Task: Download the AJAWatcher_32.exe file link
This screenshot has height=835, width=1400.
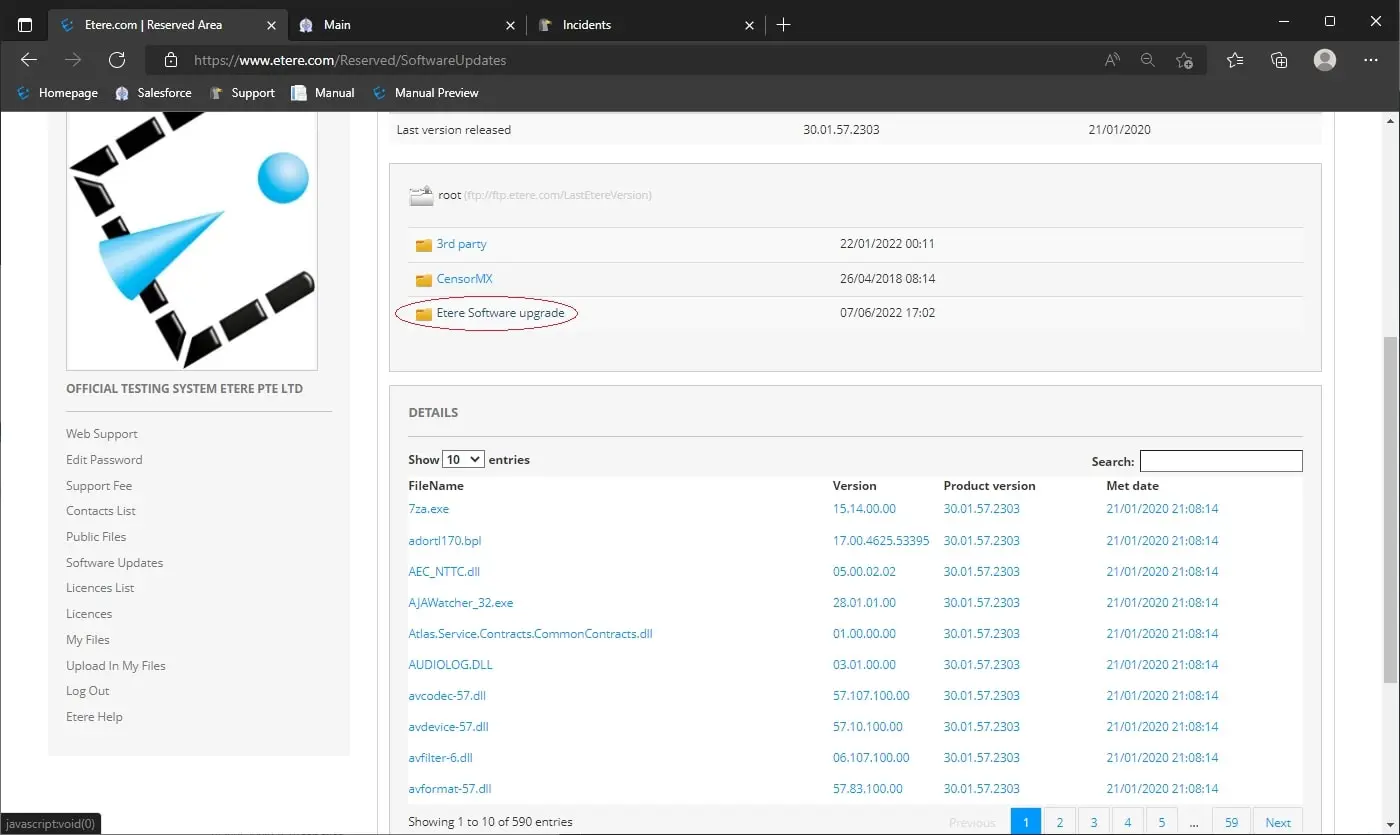Action: coord(461,603)
